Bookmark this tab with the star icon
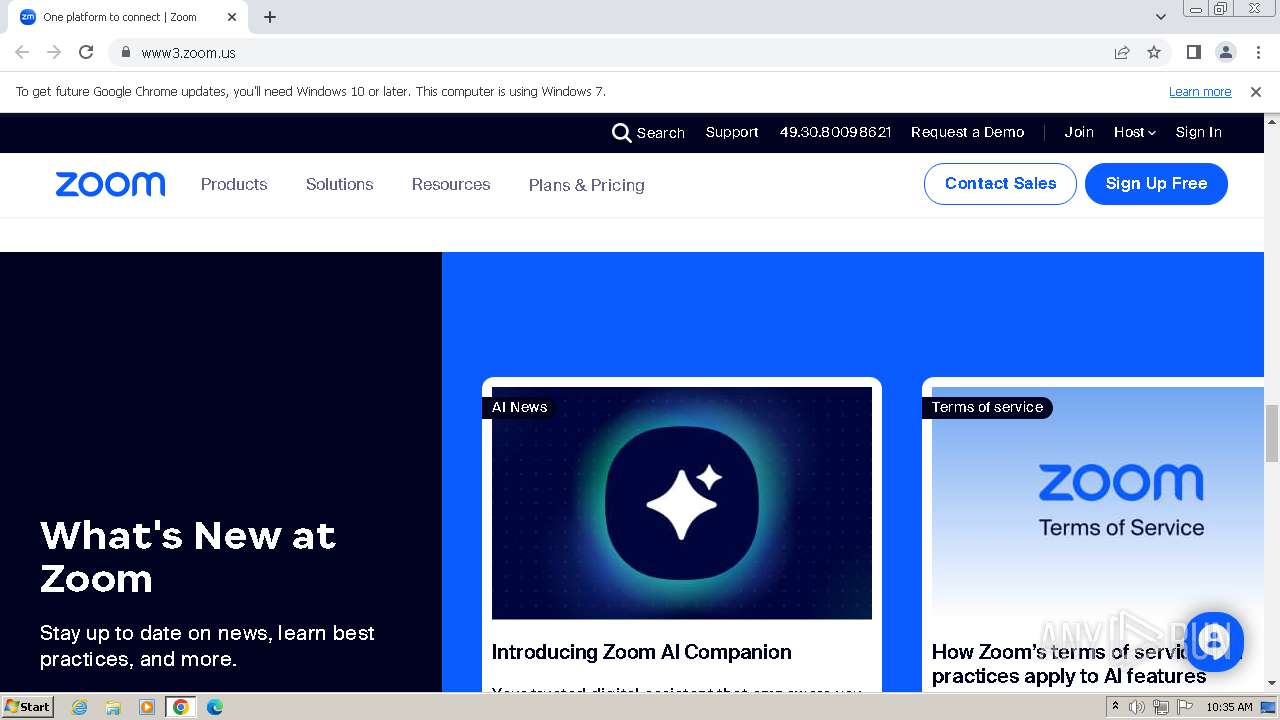Image resolution: width=1280 pixels, height=720 pixels. (1154, 52)
